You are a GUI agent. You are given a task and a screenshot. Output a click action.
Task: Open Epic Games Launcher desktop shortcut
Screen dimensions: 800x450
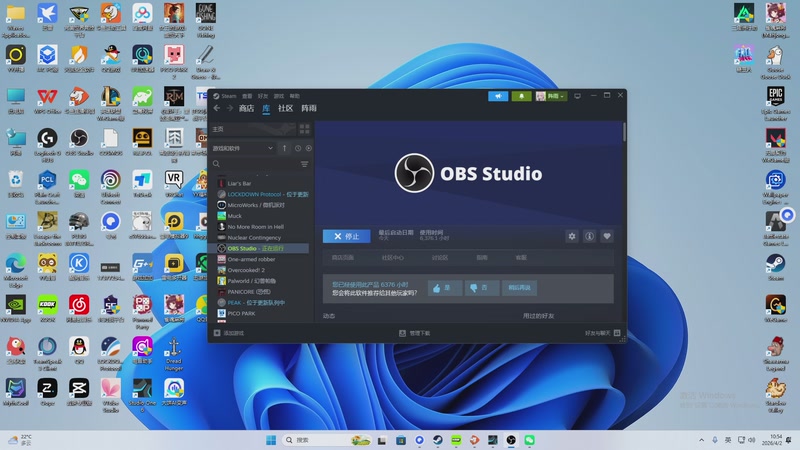776,103
